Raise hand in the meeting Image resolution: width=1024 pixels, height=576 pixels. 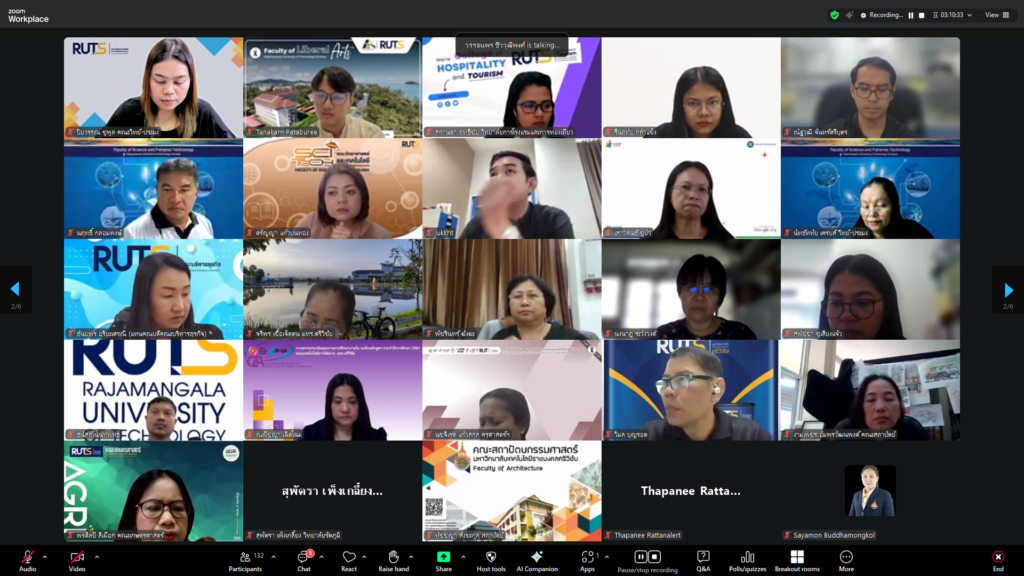tap(393, 557)
